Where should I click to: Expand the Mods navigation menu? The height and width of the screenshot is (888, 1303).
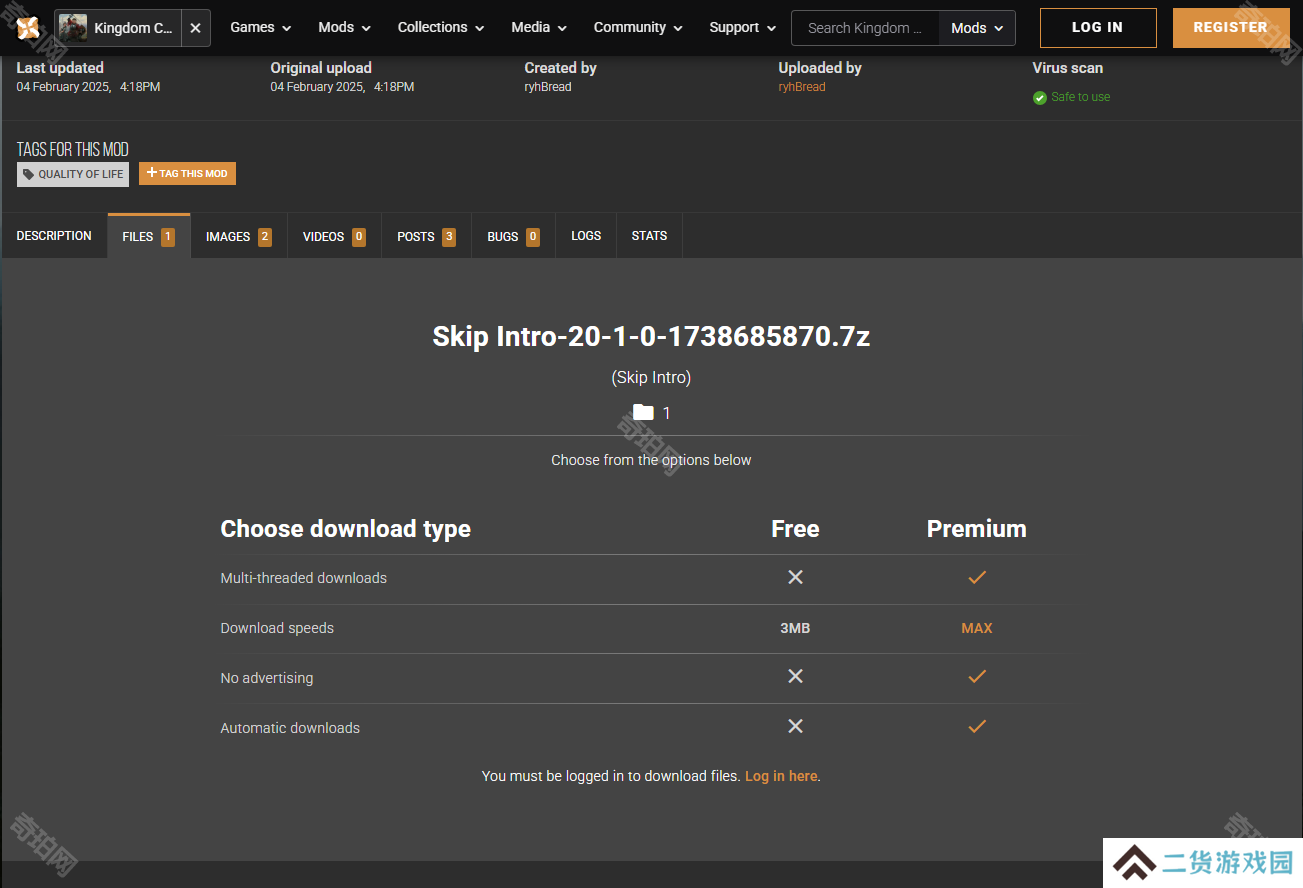point(345,28)
